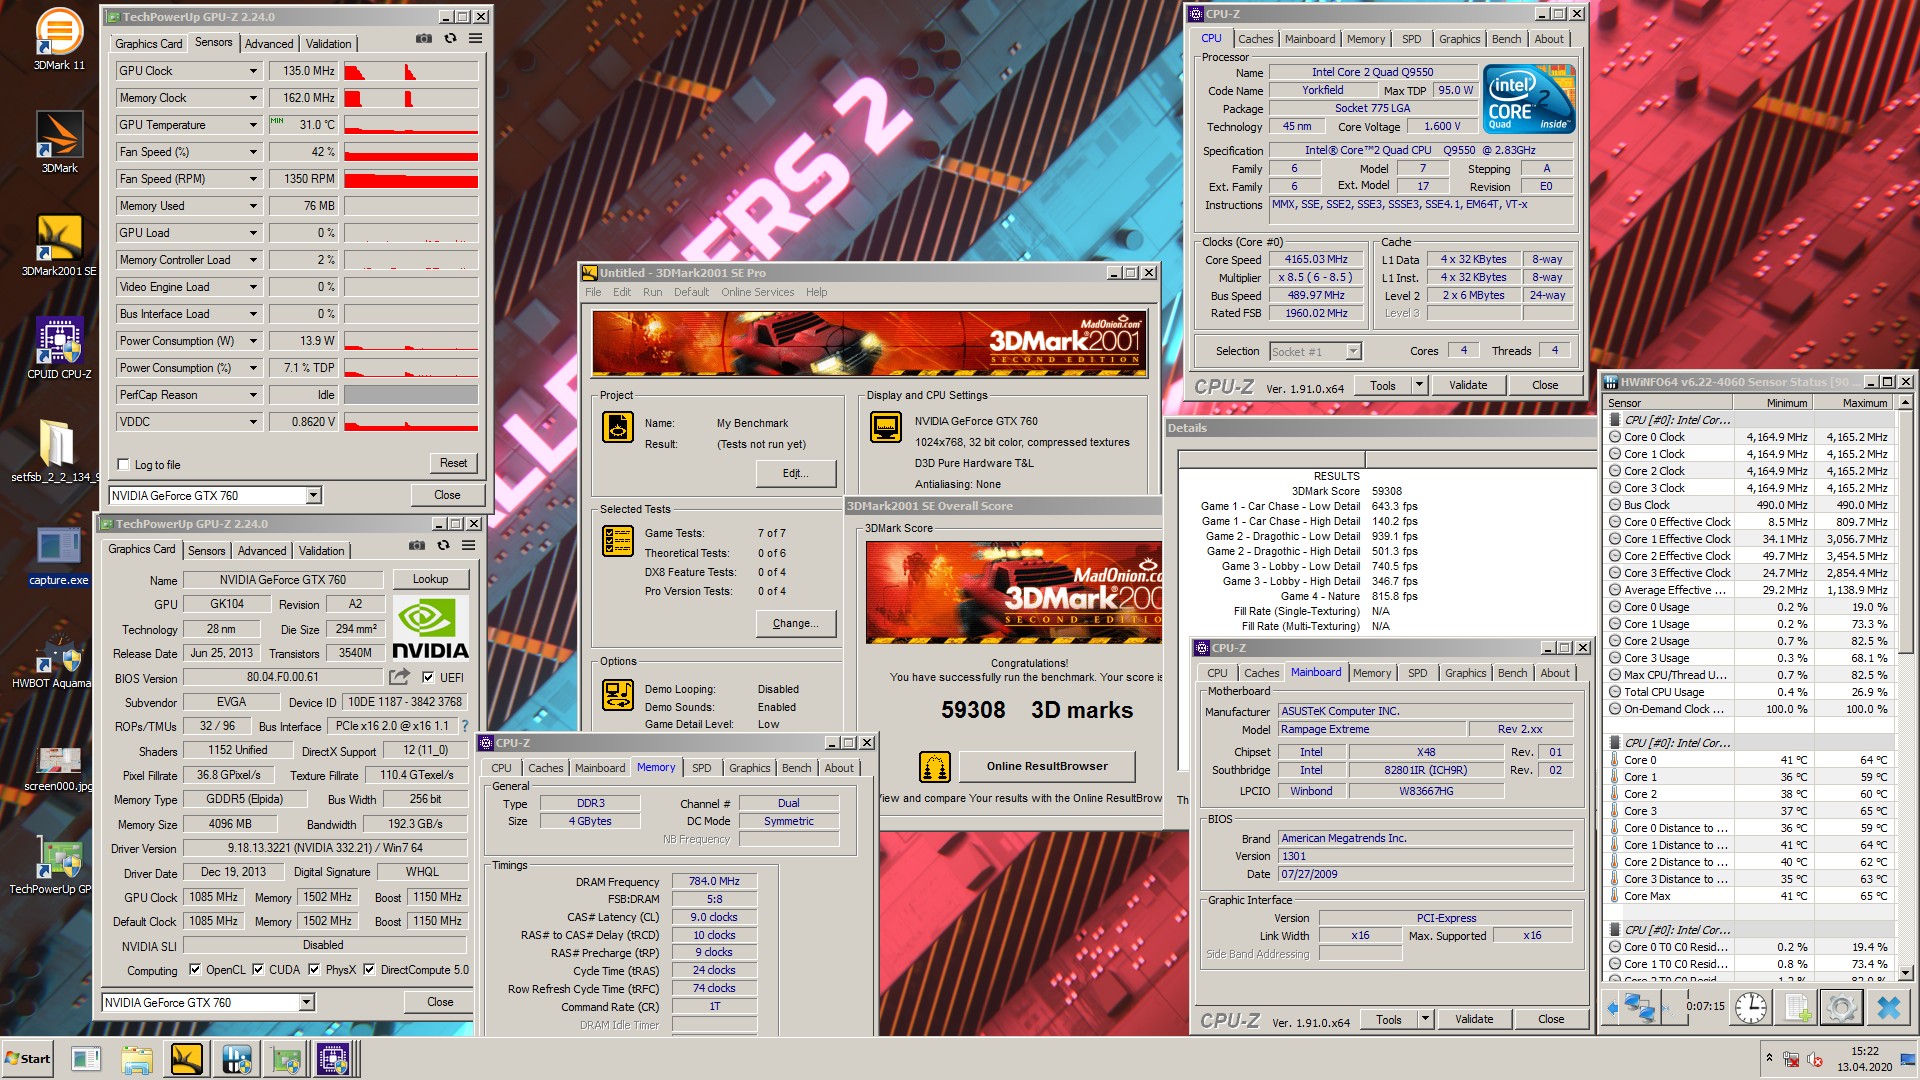Toggle the DirectCompute 5.0 checkbox

369,969
